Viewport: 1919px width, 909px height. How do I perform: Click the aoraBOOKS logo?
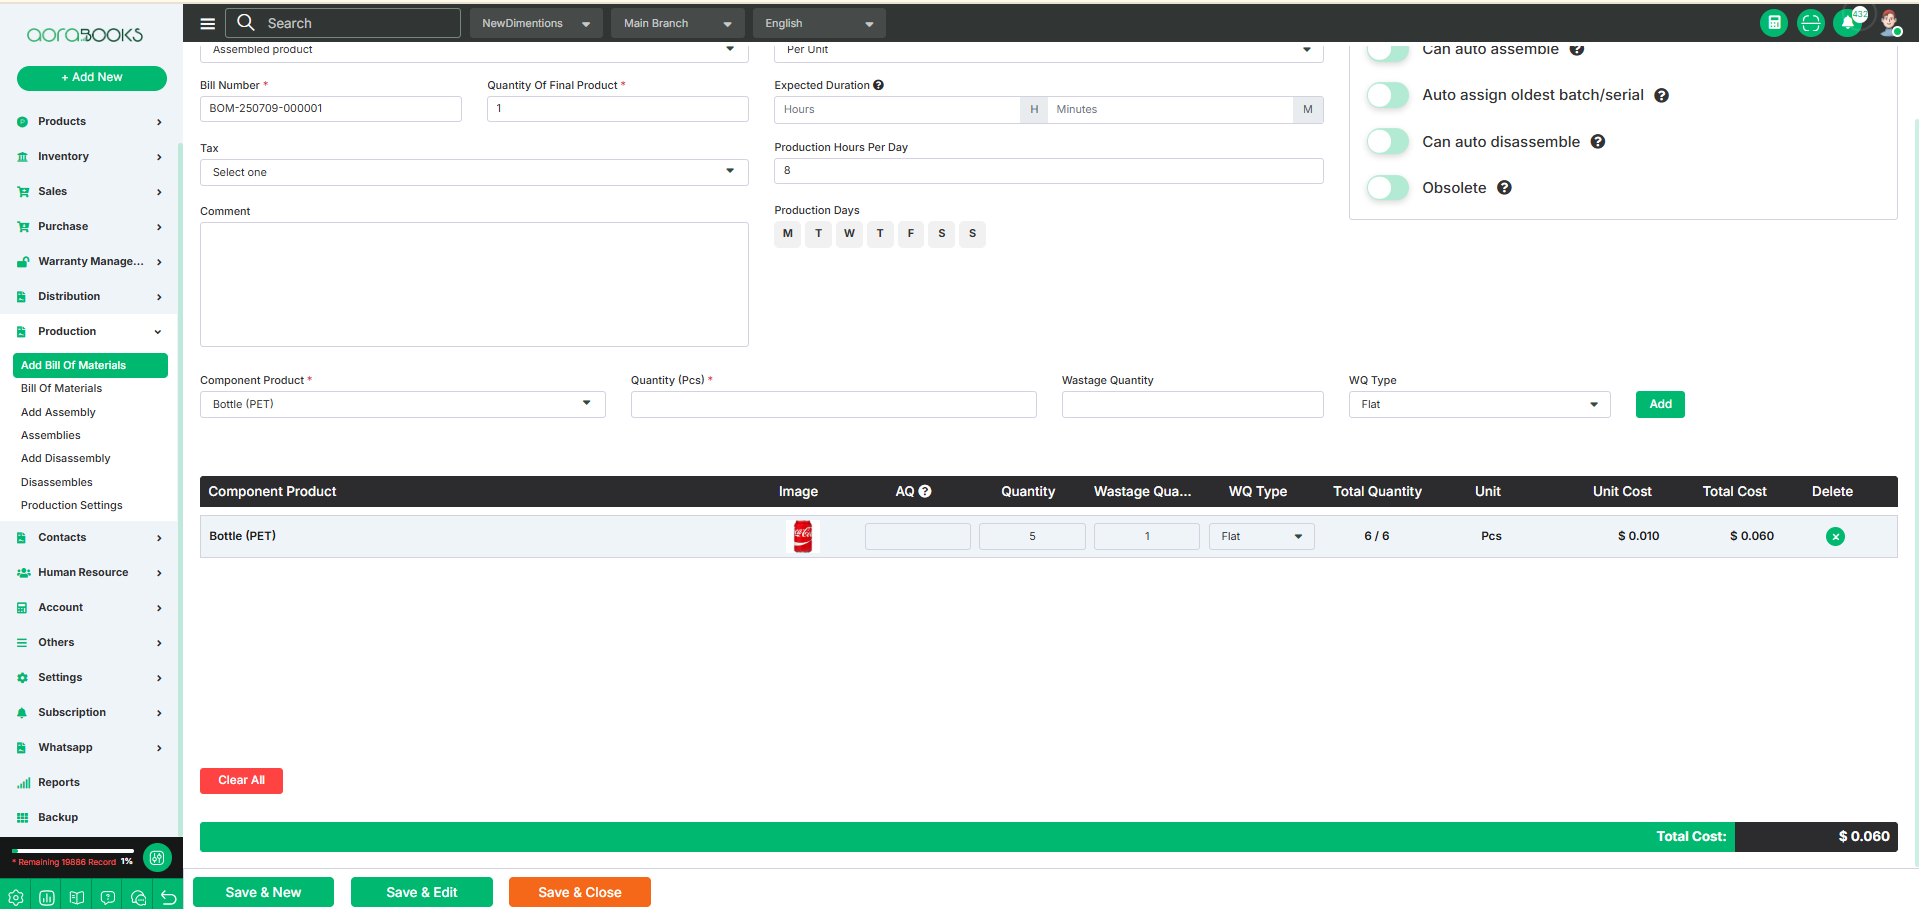[x=85, y=35]
